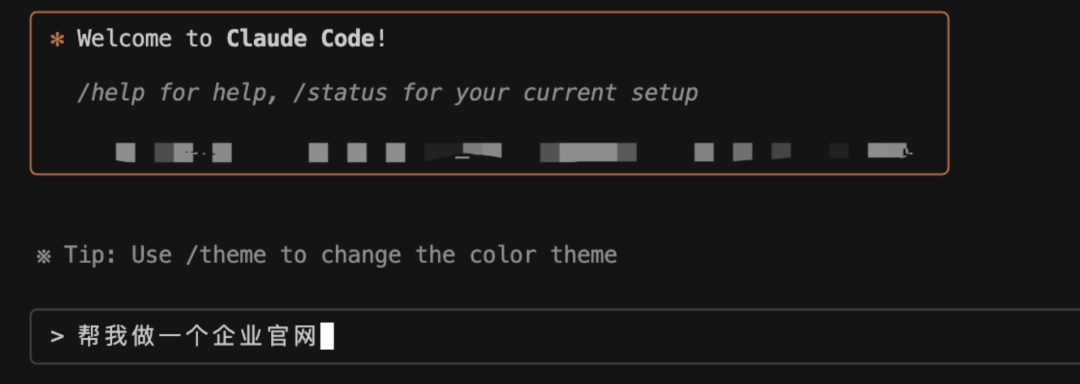This screenshot has height=384, width=1080.
Task: Click the words 'current setup'
Action: click(610, 93)
